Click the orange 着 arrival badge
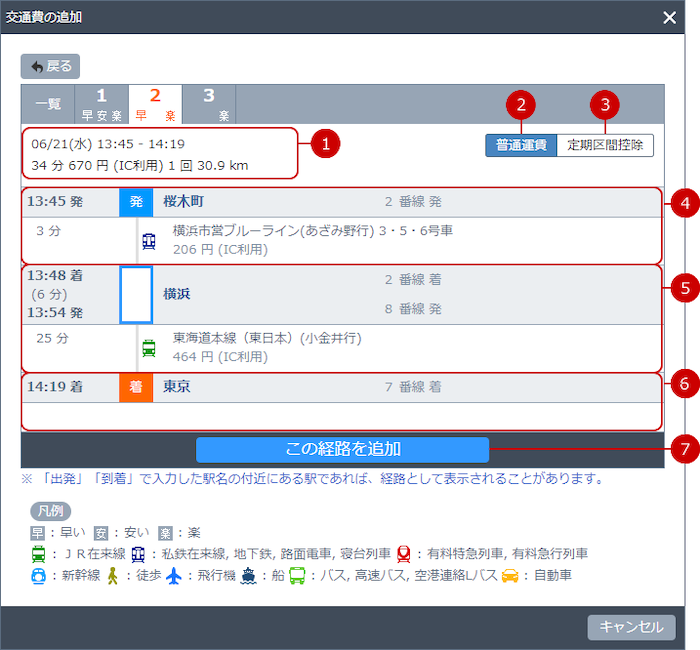The height and width of the screenshot is (650, 700). point(136,387)
